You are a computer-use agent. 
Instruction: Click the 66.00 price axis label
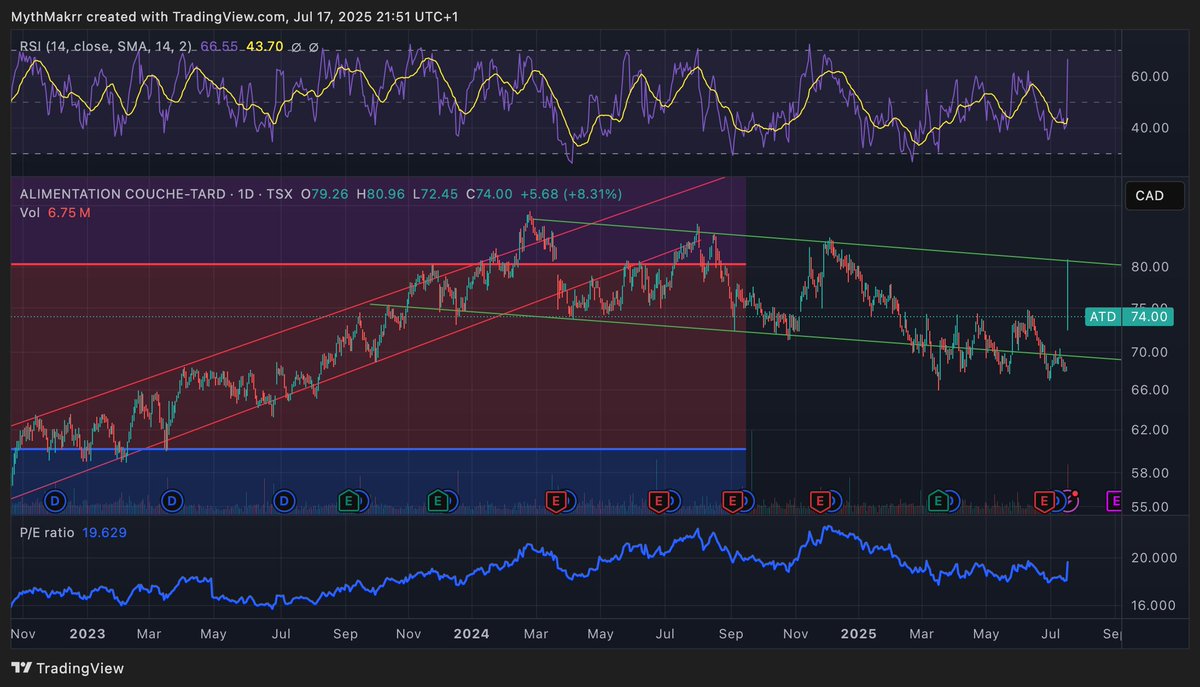point(1151,389)
